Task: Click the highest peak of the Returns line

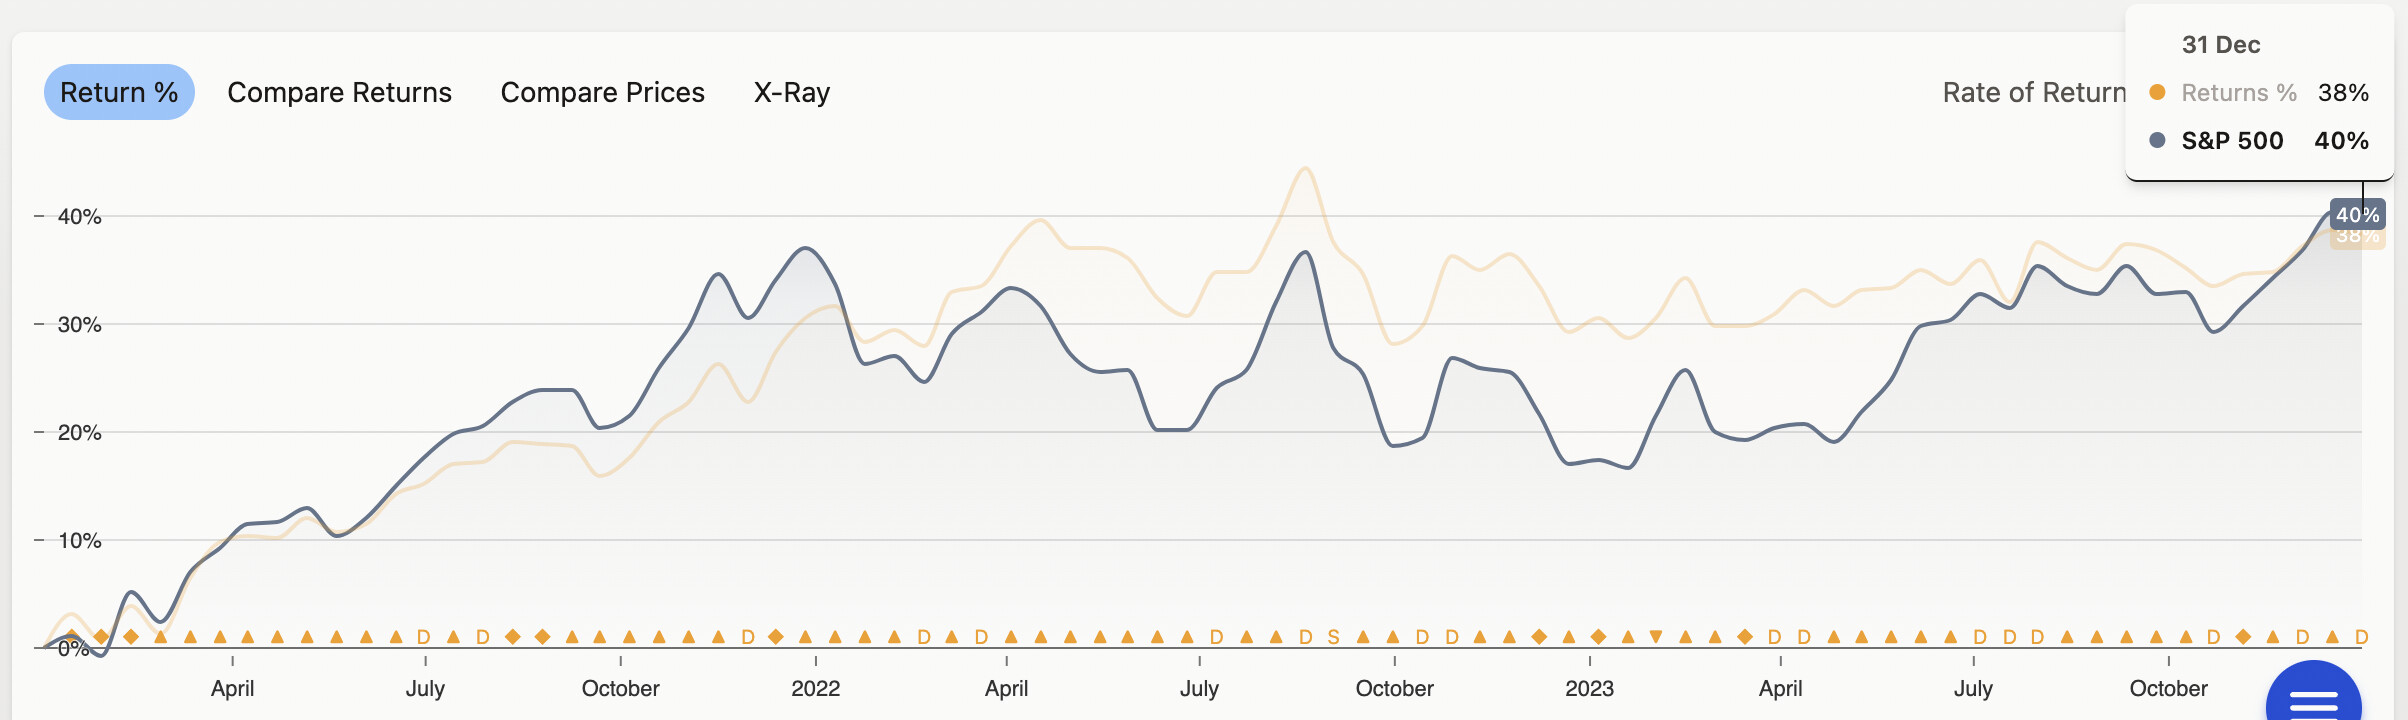Action: pos(1305,168)
